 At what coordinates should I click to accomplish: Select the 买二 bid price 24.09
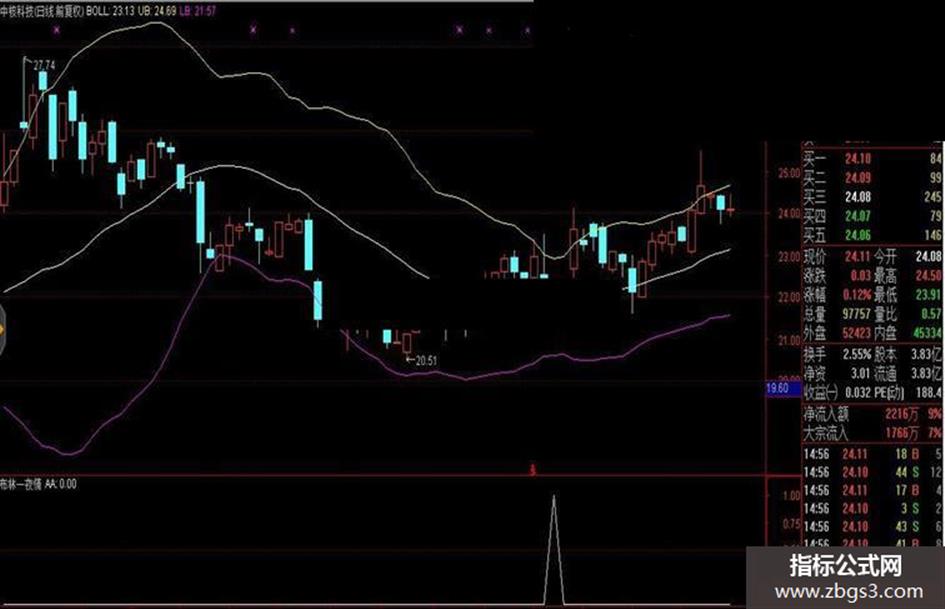click(858, 178)
